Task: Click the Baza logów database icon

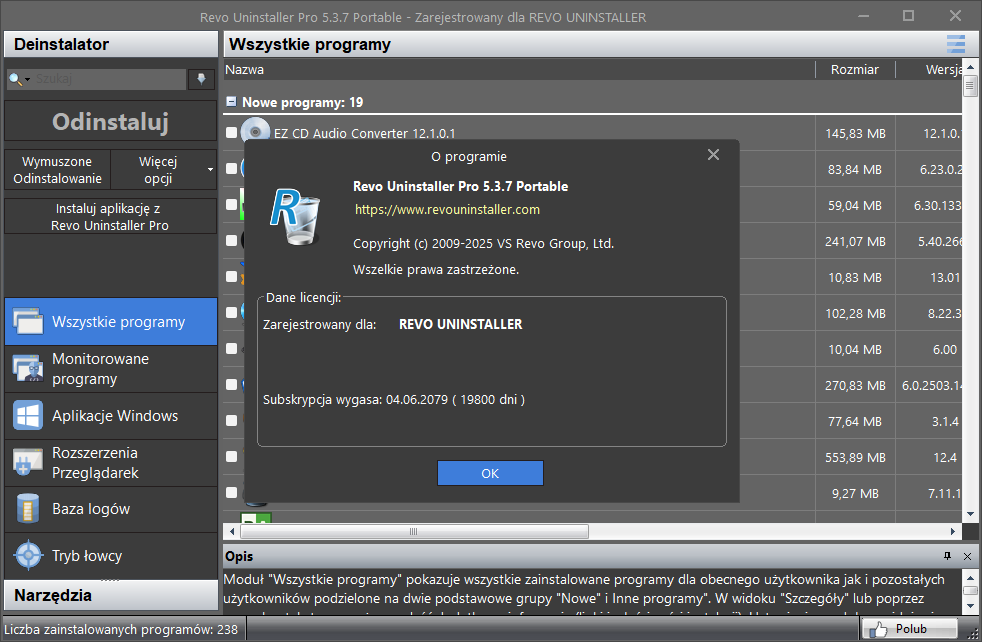Action: click(28, 509)
